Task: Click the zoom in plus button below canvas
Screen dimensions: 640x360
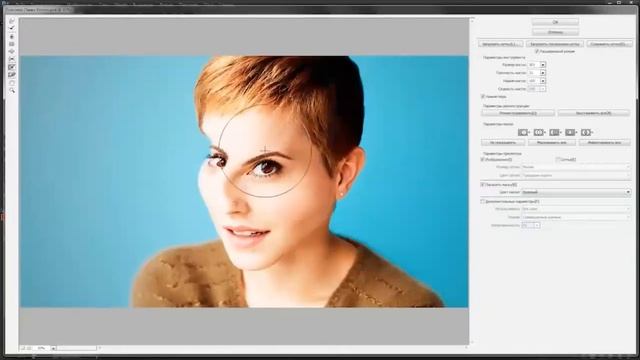Action: tap(29, 348)
